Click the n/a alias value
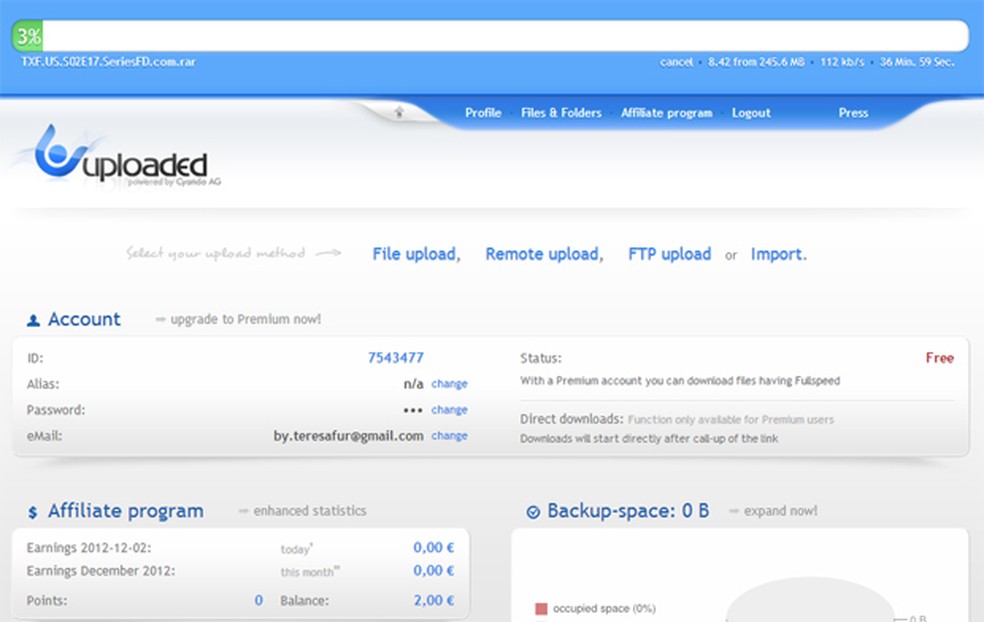 tap(413, 383)
